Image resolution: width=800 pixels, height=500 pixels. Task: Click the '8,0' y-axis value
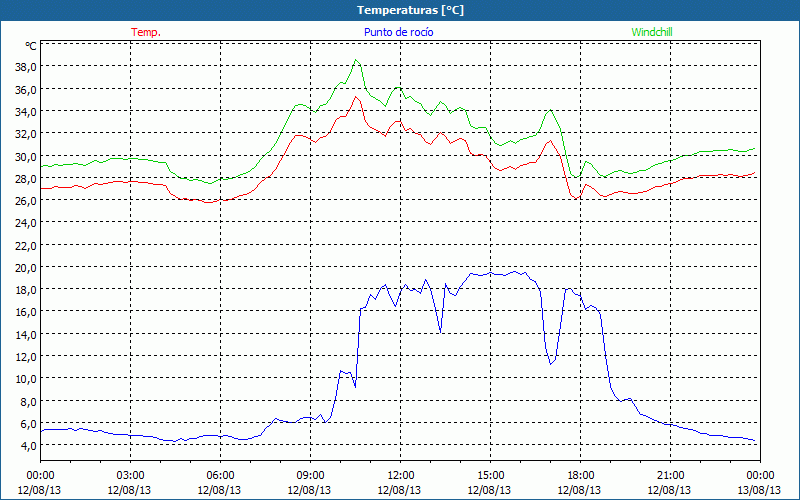(28, 401)
